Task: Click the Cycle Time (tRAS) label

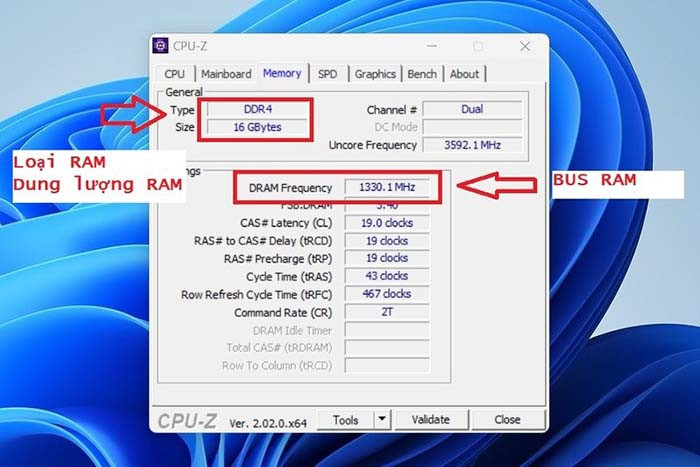Action: pos(289,277)
